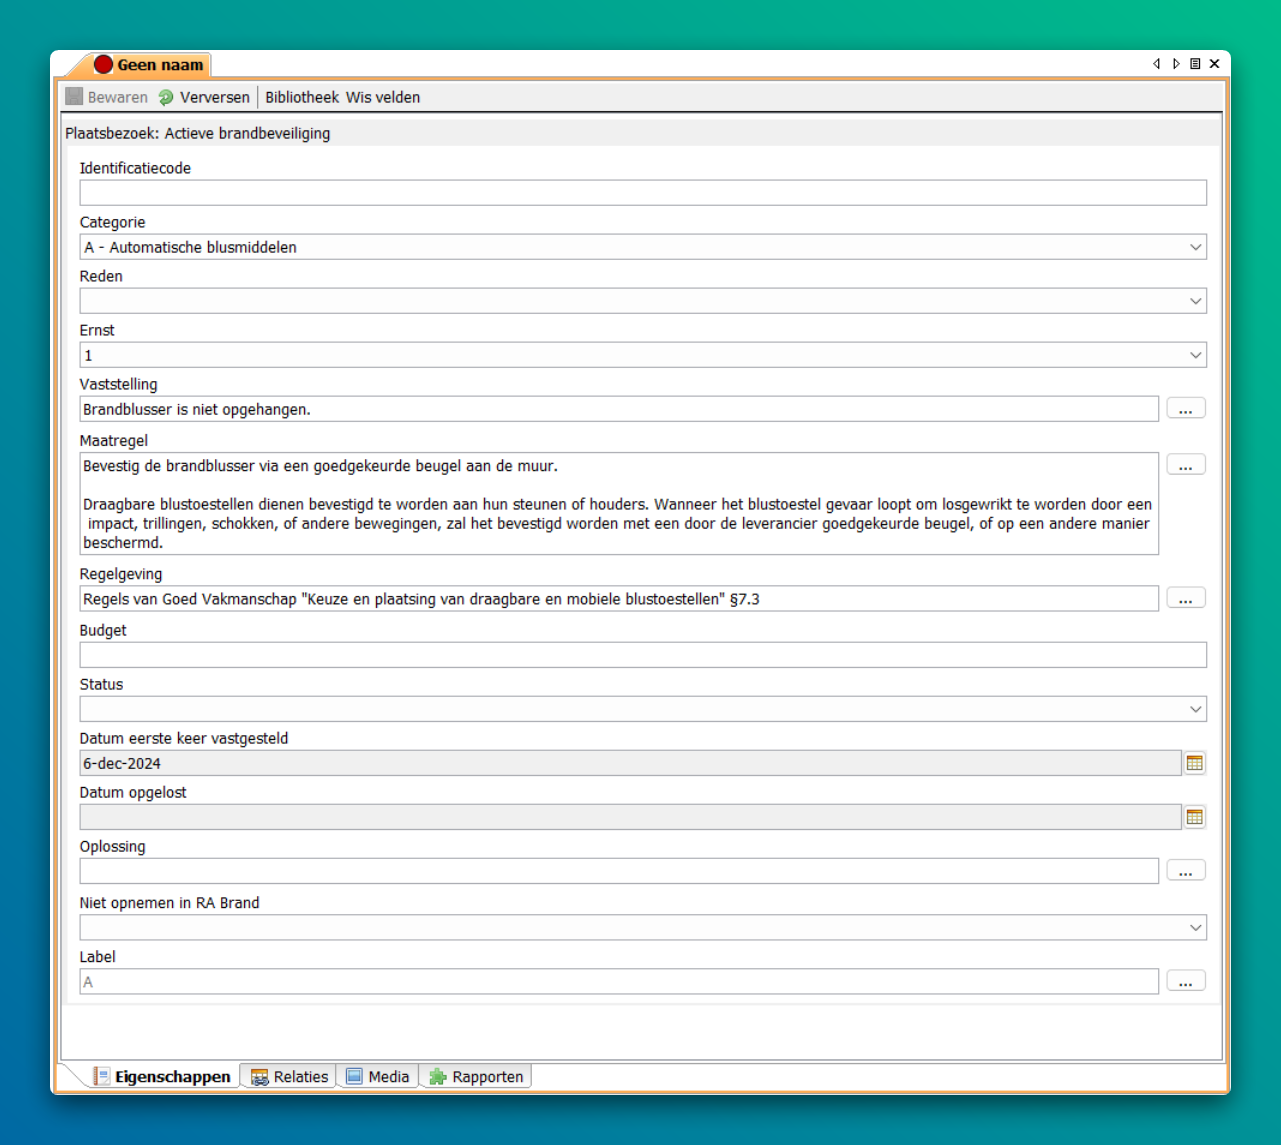Expand the Categorie dropdown
The height and width of the screenshot is (1145, 1281).
click(1195, 247)
